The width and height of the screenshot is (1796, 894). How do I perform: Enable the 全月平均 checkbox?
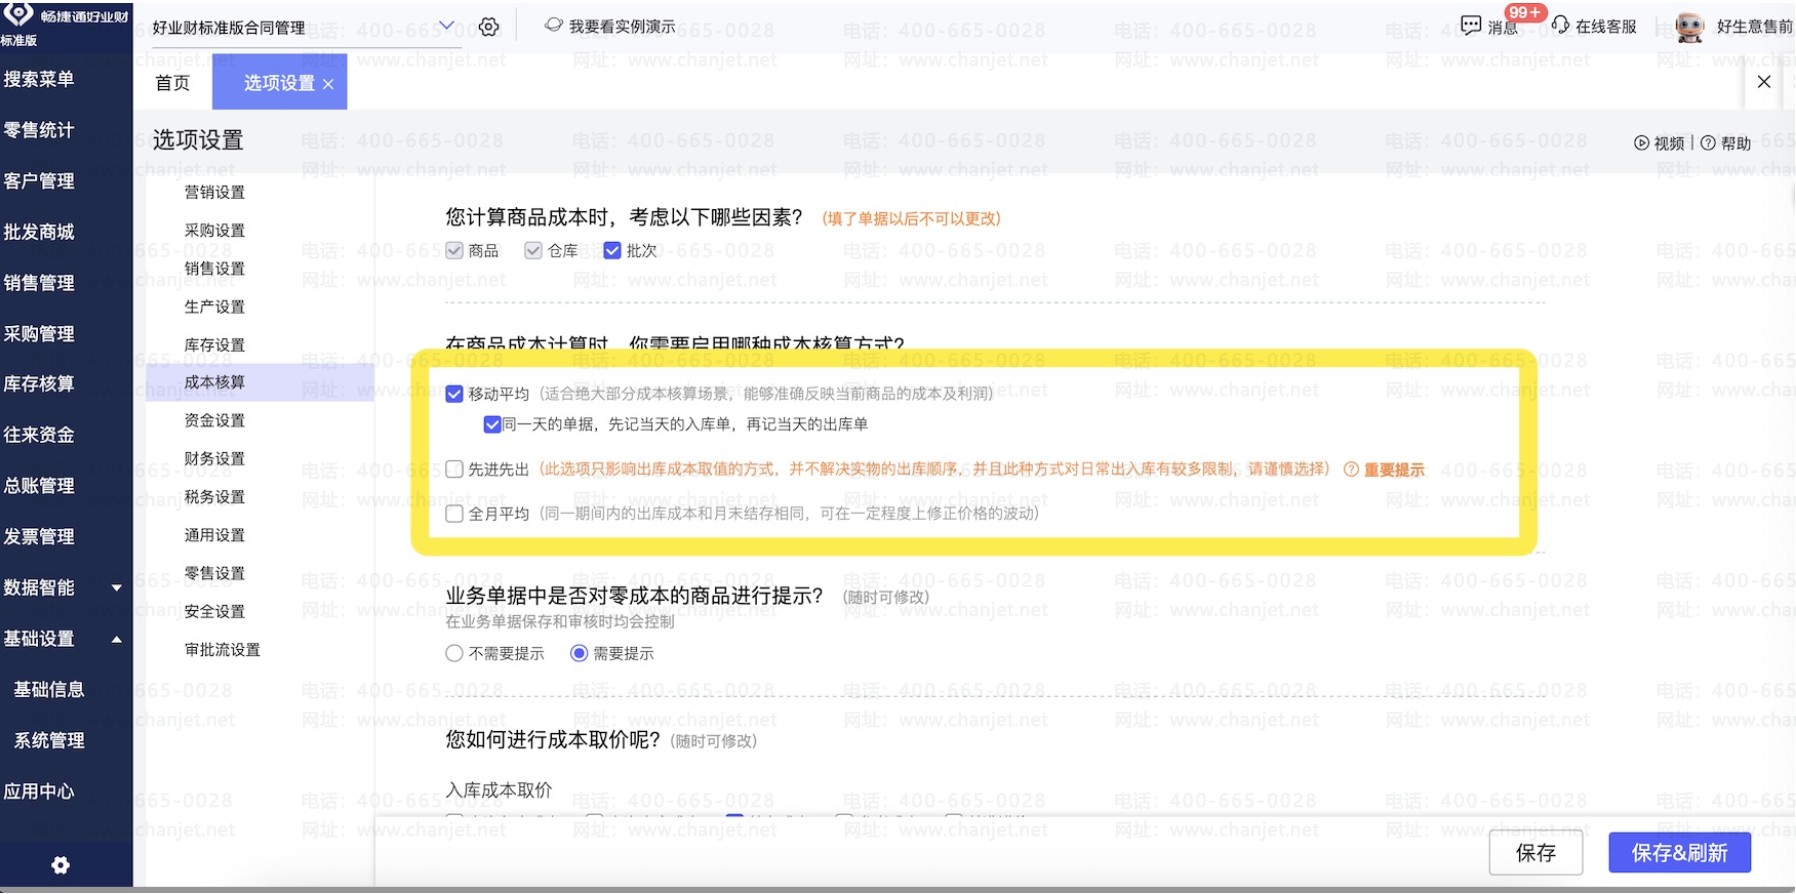(454, 514)
